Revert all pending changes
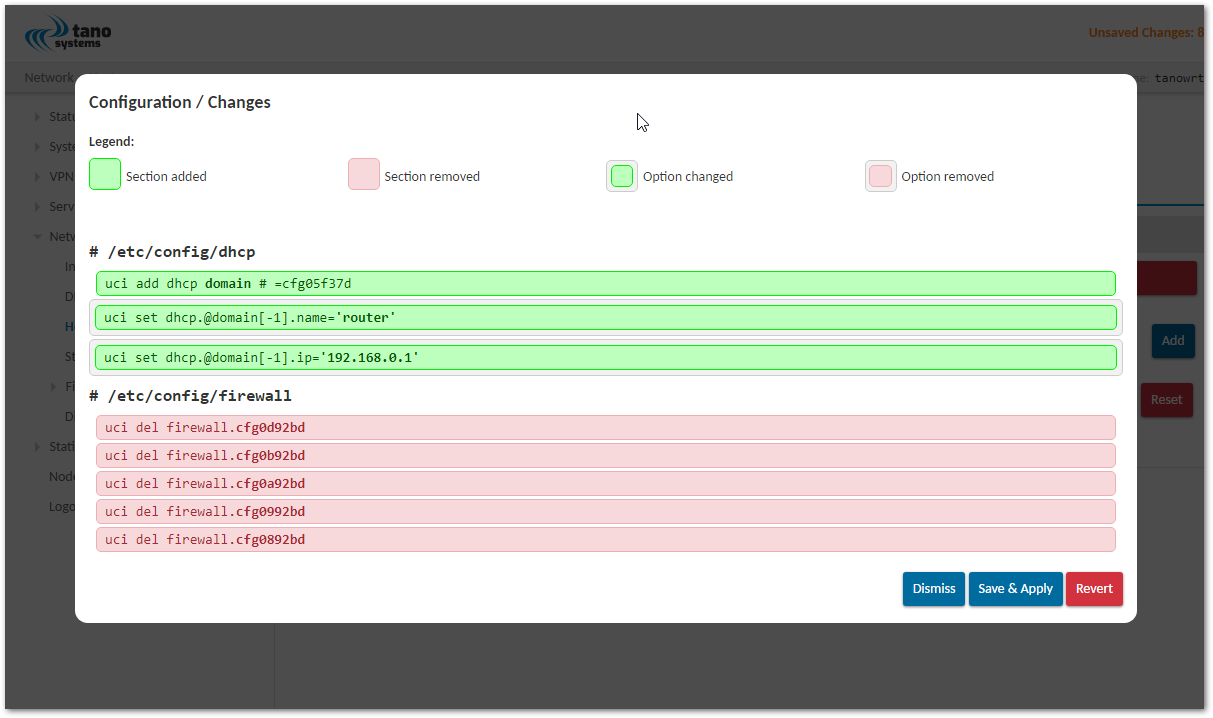 click(1094, 589)
